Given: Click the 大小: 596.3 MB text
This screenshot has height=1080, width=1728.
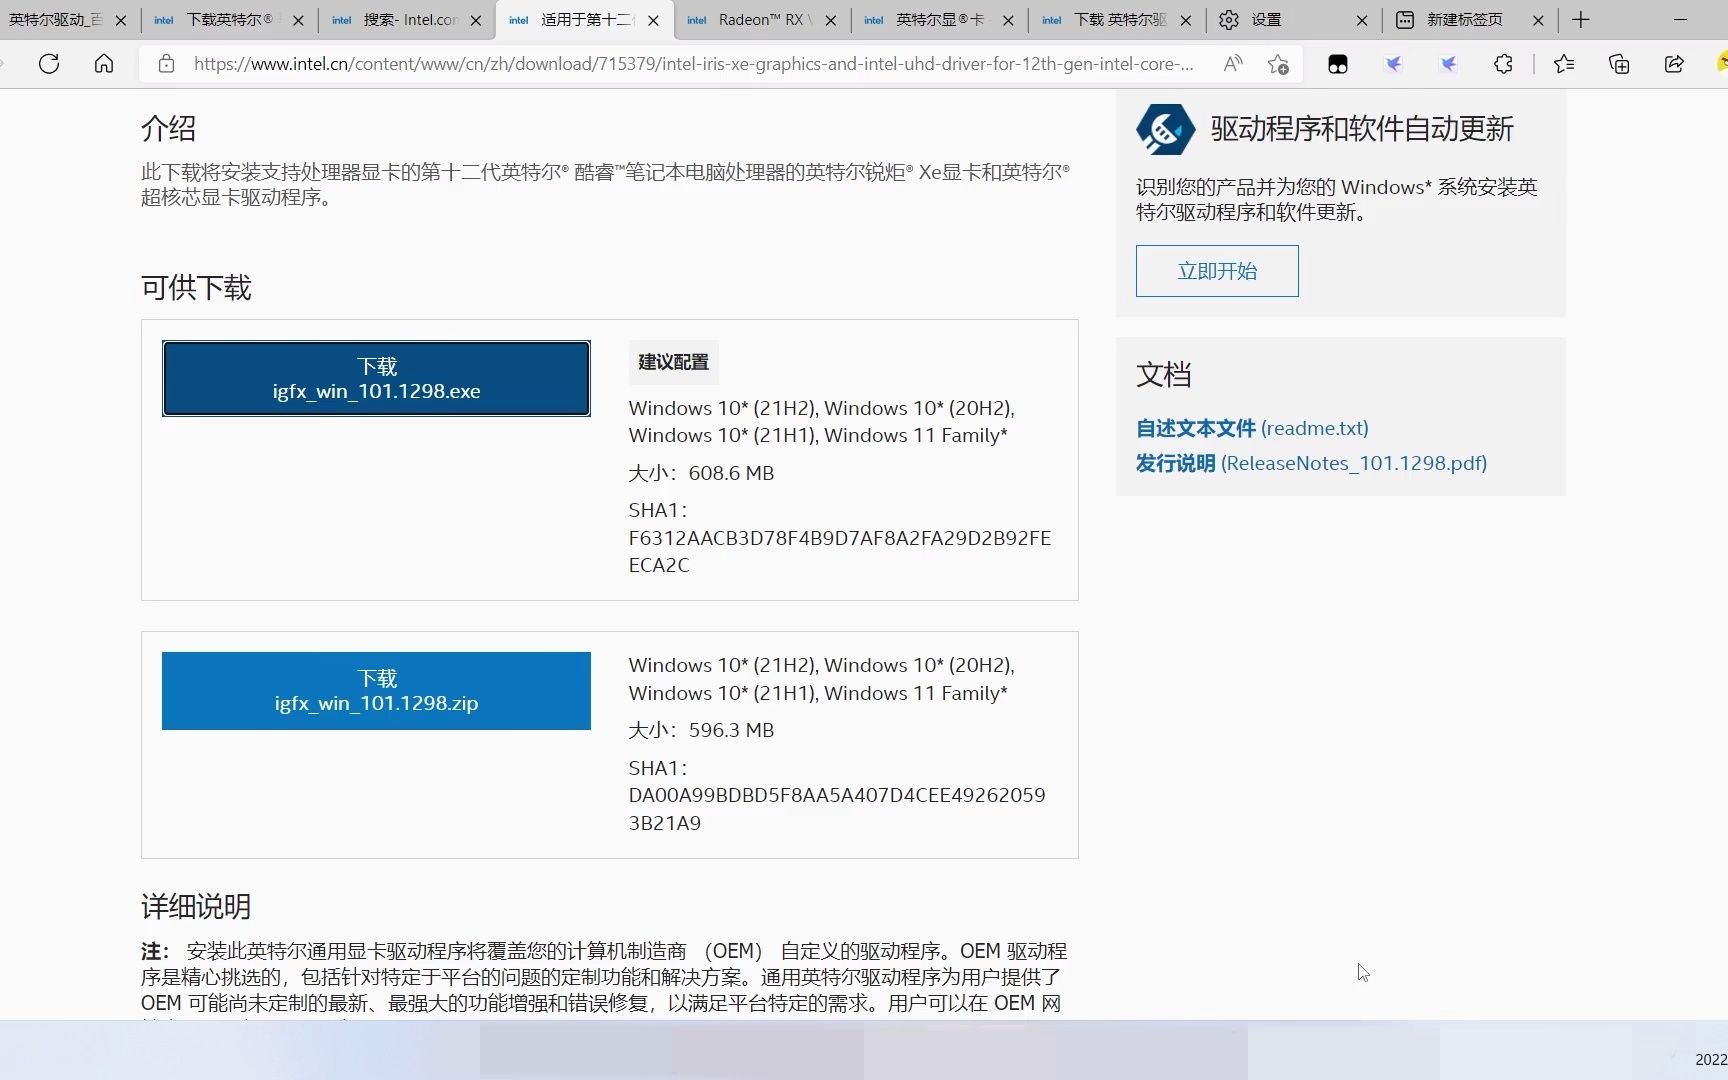Looking at the screenshot, I should pyautogui.click(x=701, y=730).
